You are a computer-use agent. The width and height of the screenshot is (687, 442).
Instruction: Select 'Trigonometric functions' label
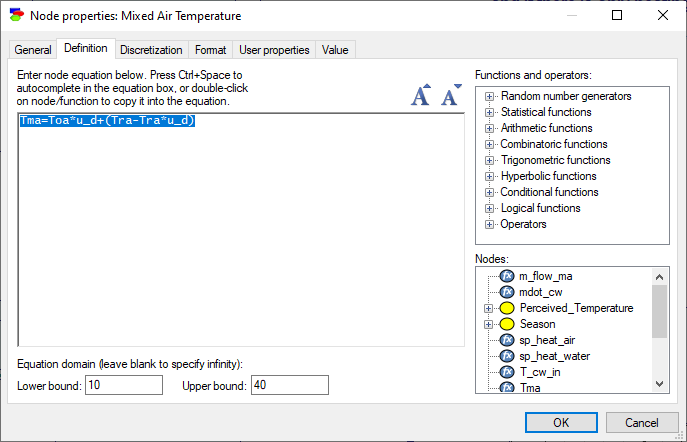point(556,160)
